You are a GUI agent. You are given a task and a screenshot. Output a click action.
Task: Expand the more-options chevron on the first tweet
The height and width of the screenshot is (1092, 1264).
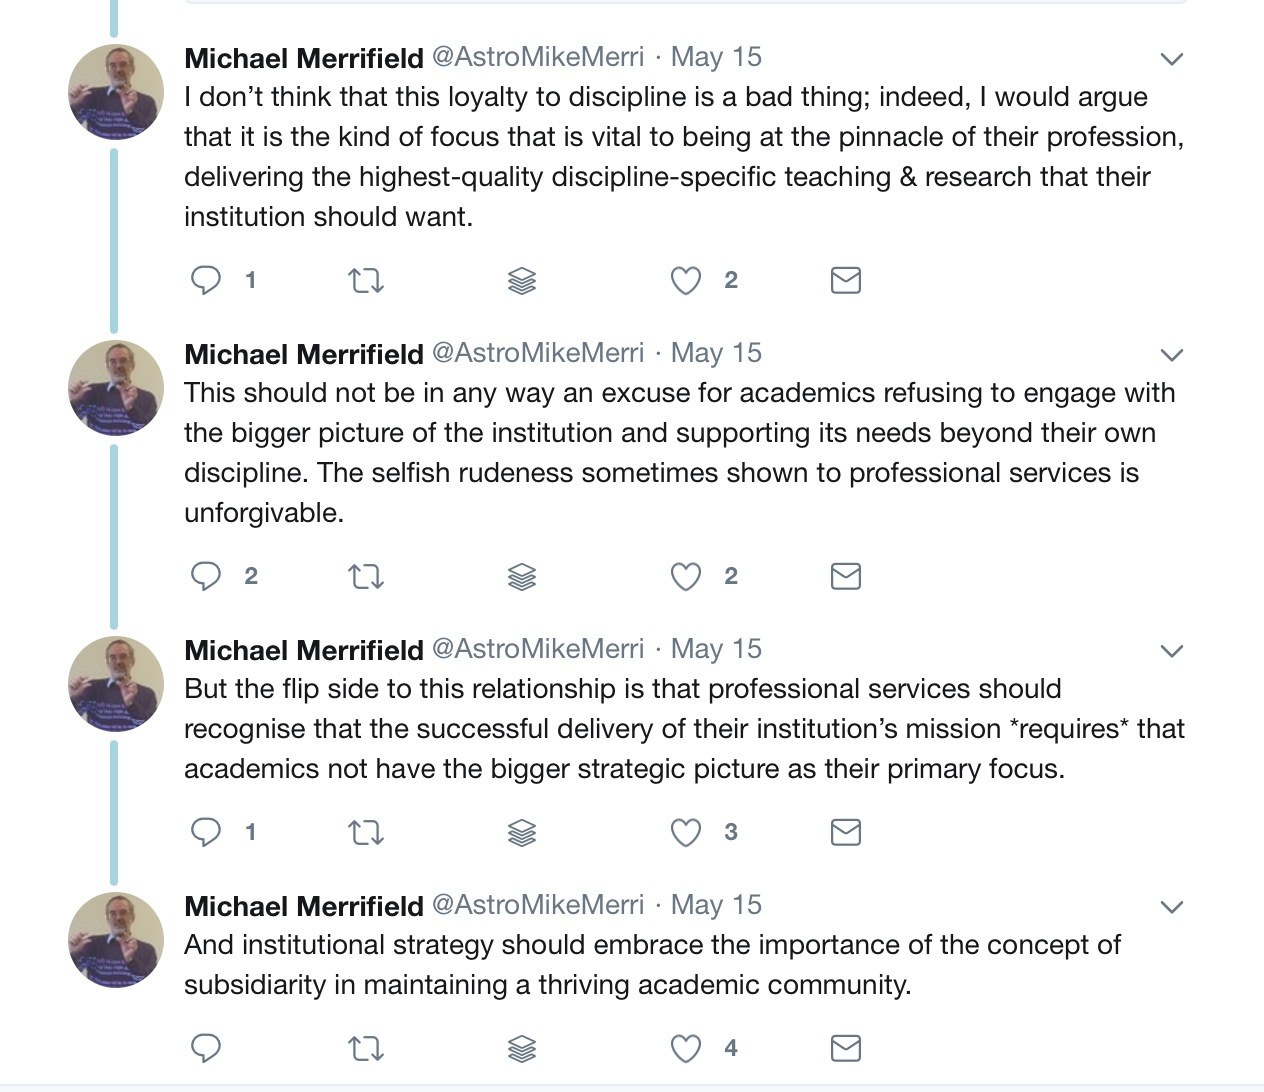coord(1172,59)
